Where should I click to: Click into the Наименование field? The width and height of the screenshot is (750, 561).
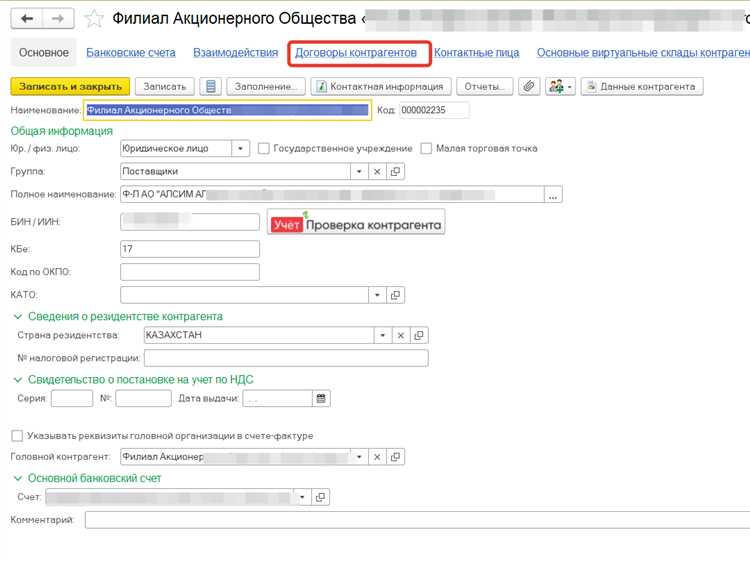[x=228, y=110]
